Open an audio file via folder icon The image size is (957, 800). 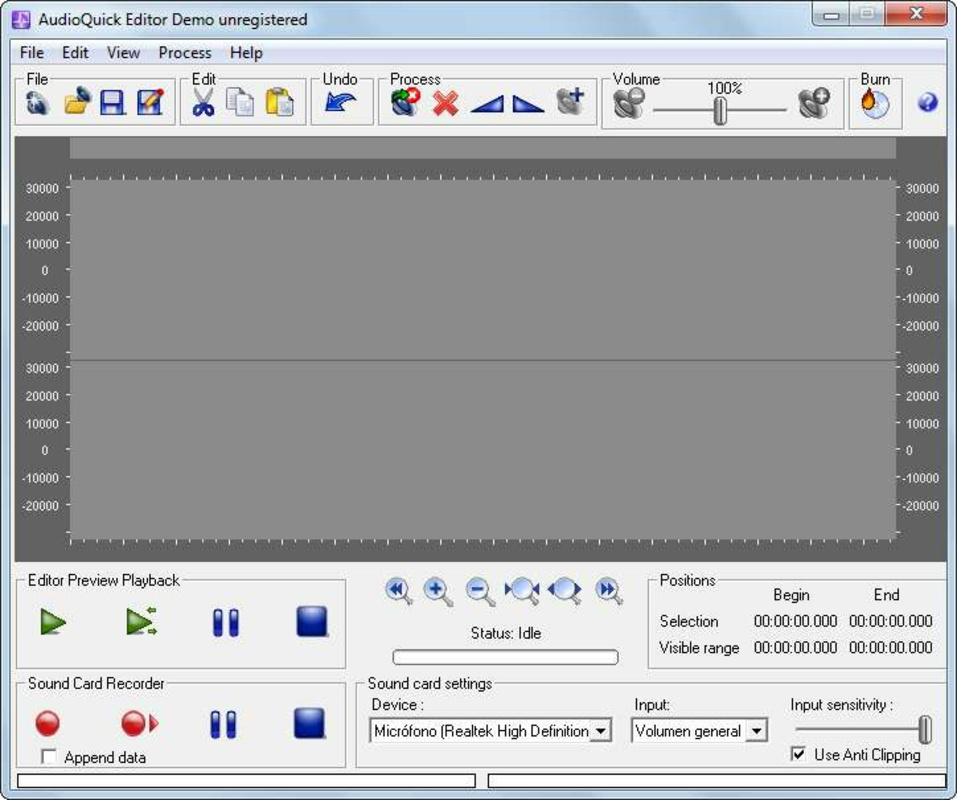tap(77, 101)
